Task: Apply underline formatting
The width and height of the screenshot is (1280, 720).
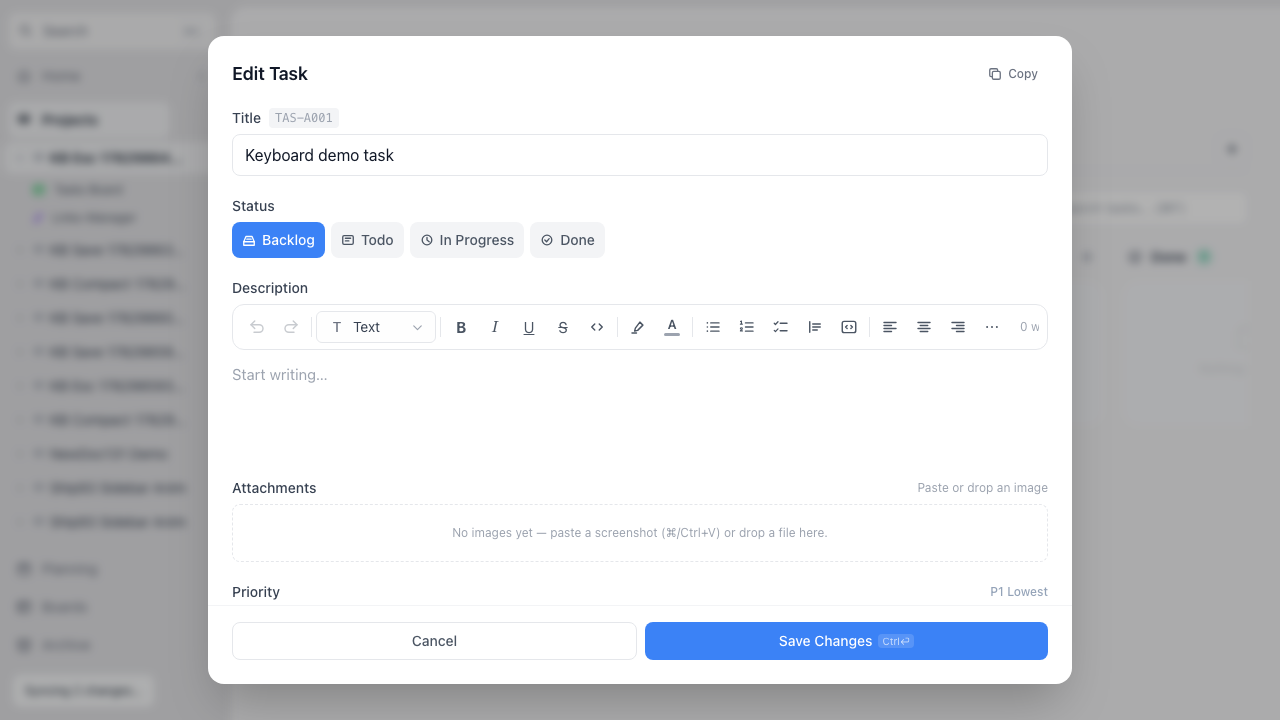Action: point(529,327)
